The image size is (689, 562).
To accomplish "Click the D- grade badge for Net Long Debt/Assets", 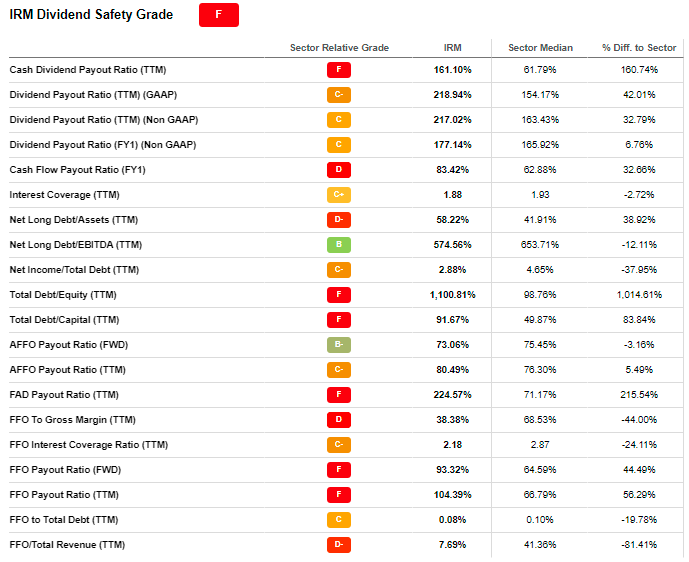I will click(338, 220).
